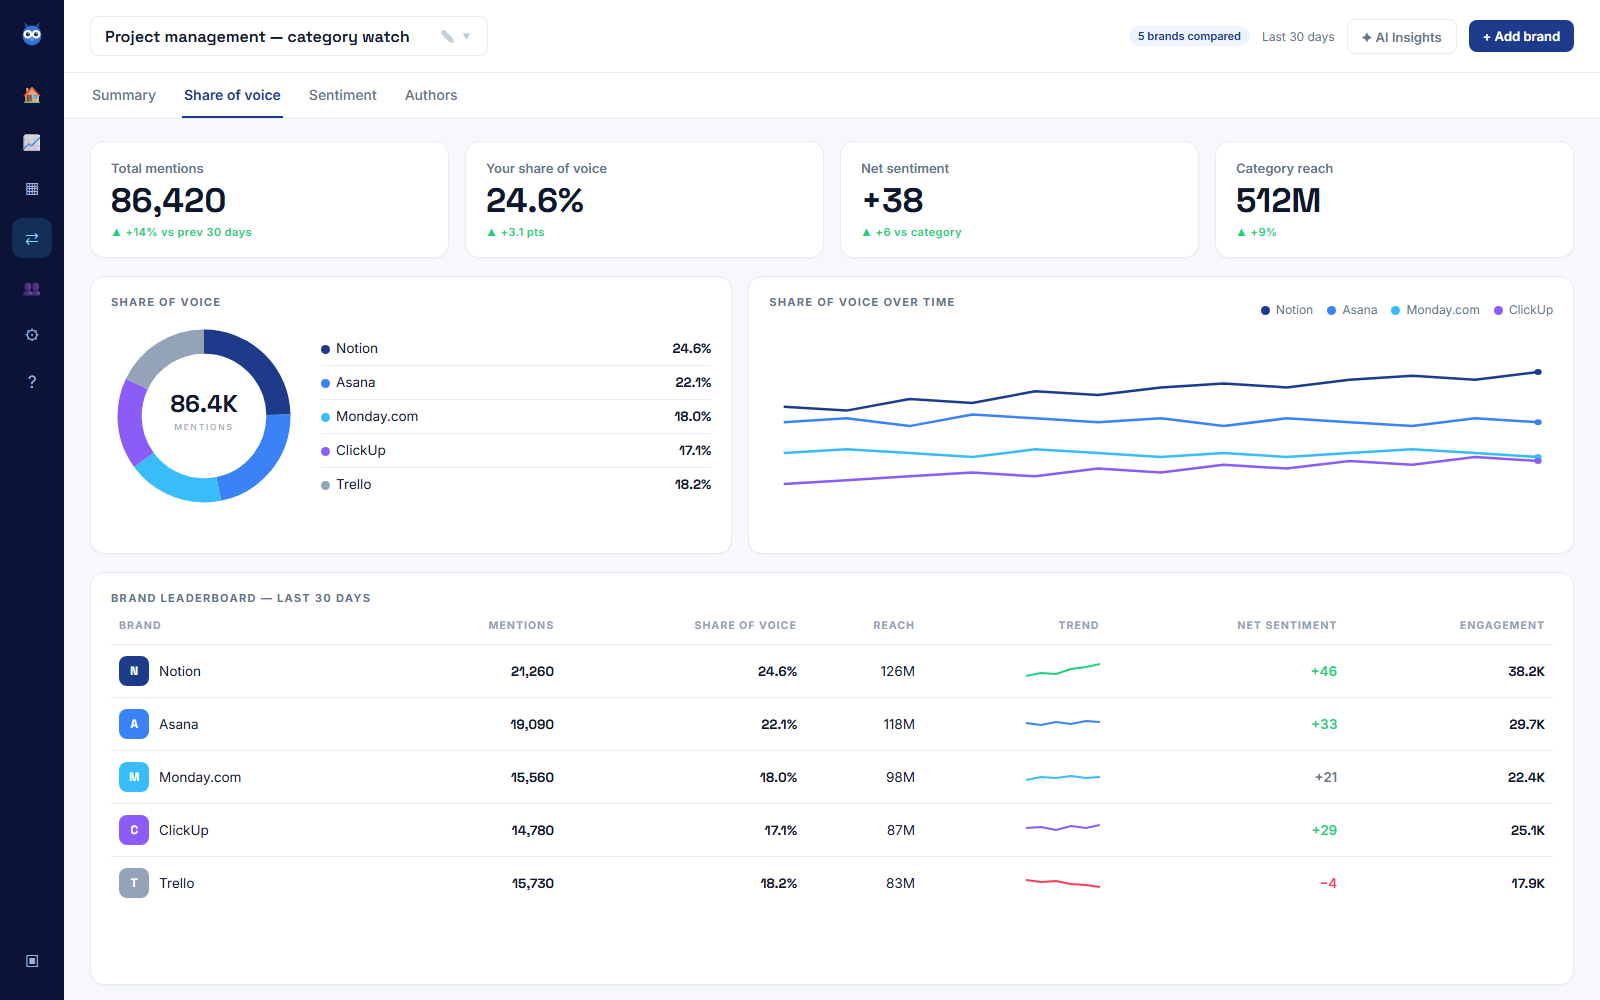The height and width of the screenshot is (1000, 1600).
Task: Click the ClickUp C badge in the leaderboard
Action: [x=134, y=830]
